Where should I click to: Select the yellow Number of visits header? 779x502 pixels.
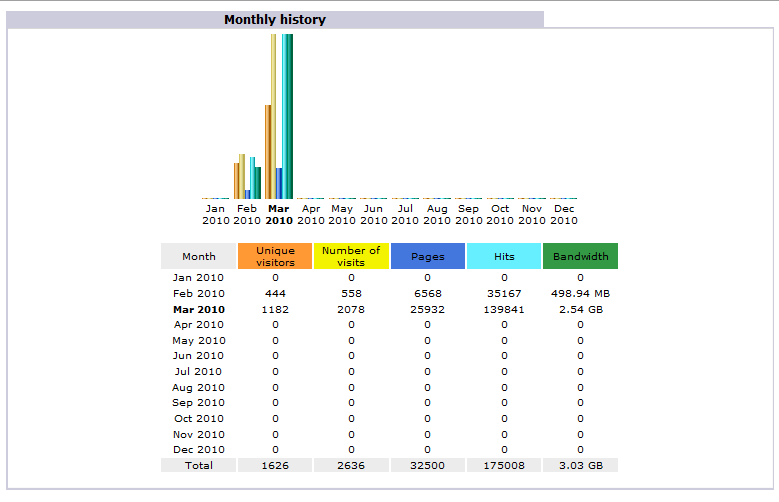[351, 256]
